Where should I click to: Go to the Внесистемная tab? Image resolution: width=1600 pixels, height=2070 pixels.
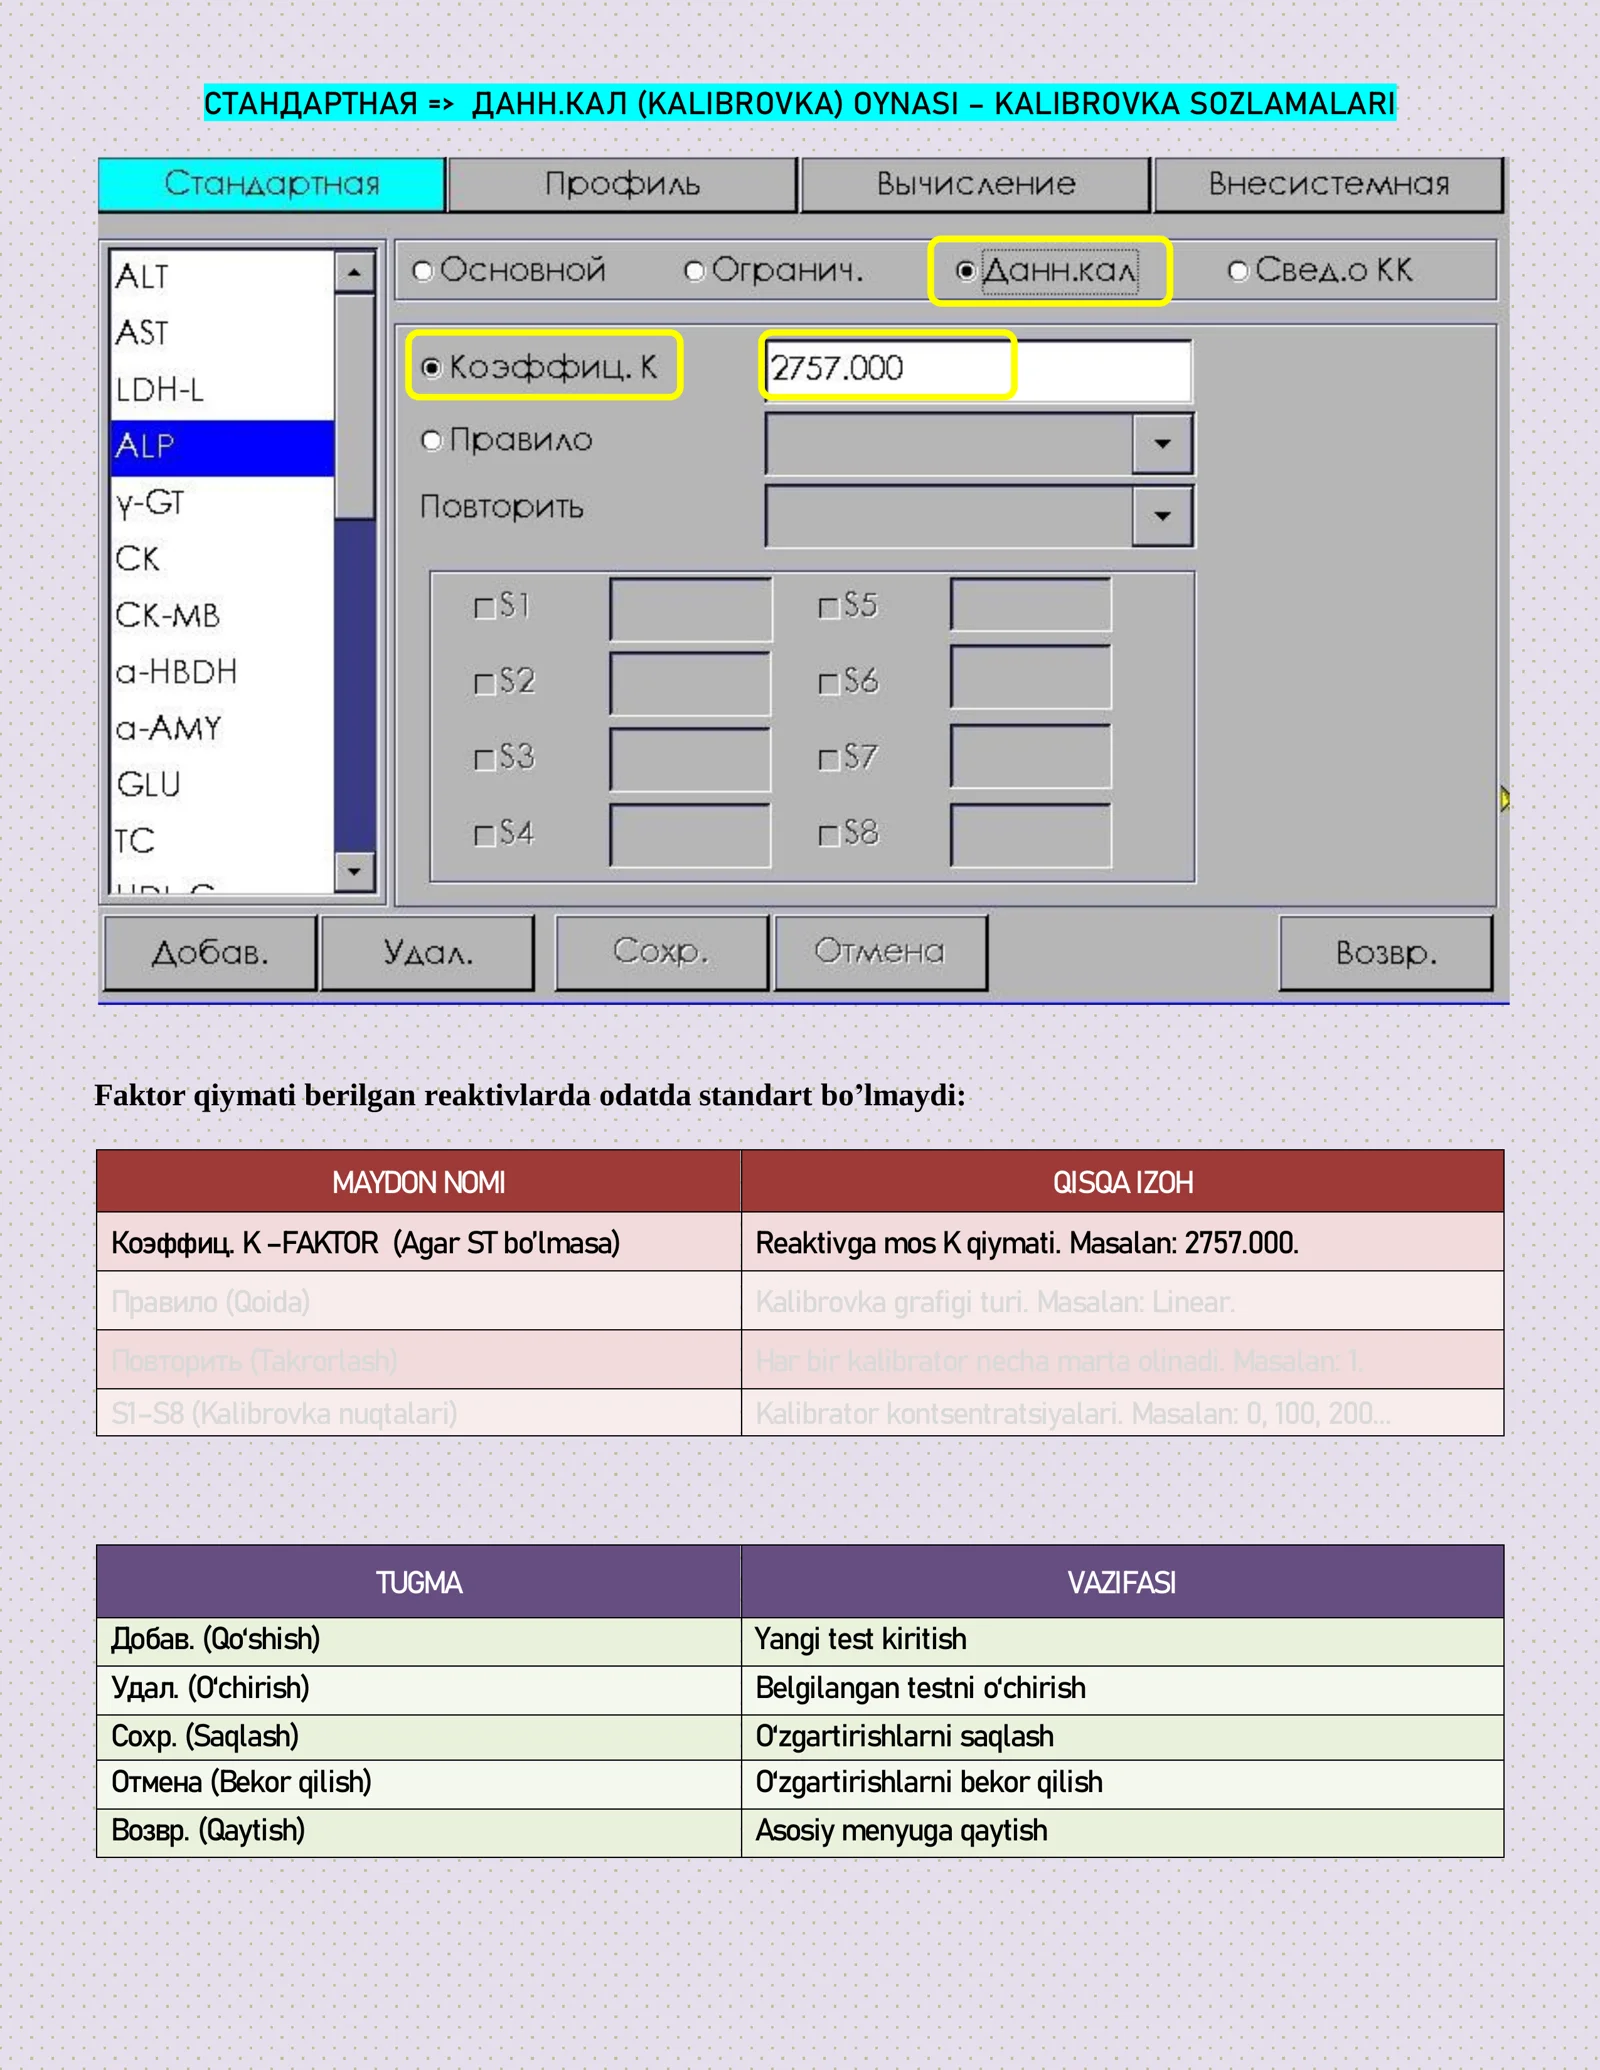[x=1328, y=185]
